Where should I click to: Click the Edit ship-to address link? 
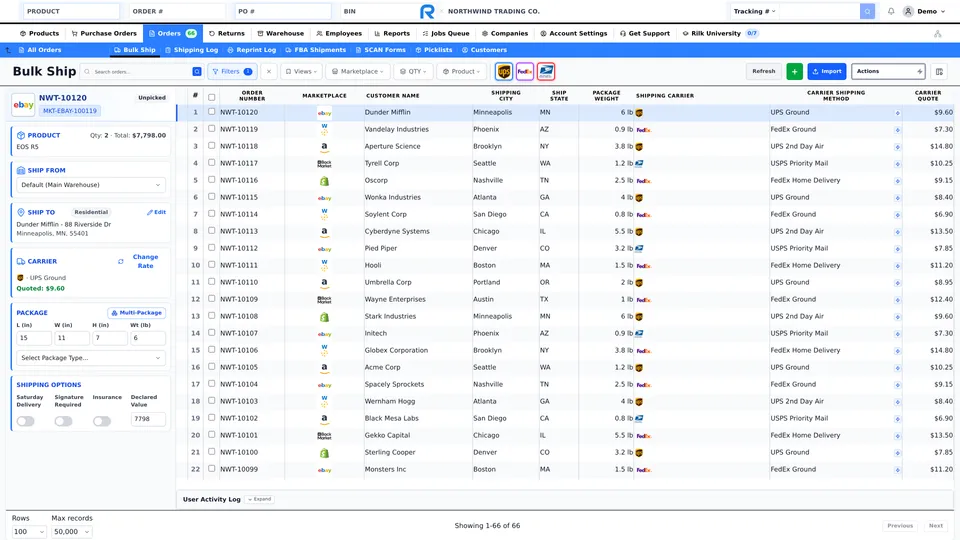point(156,212)
